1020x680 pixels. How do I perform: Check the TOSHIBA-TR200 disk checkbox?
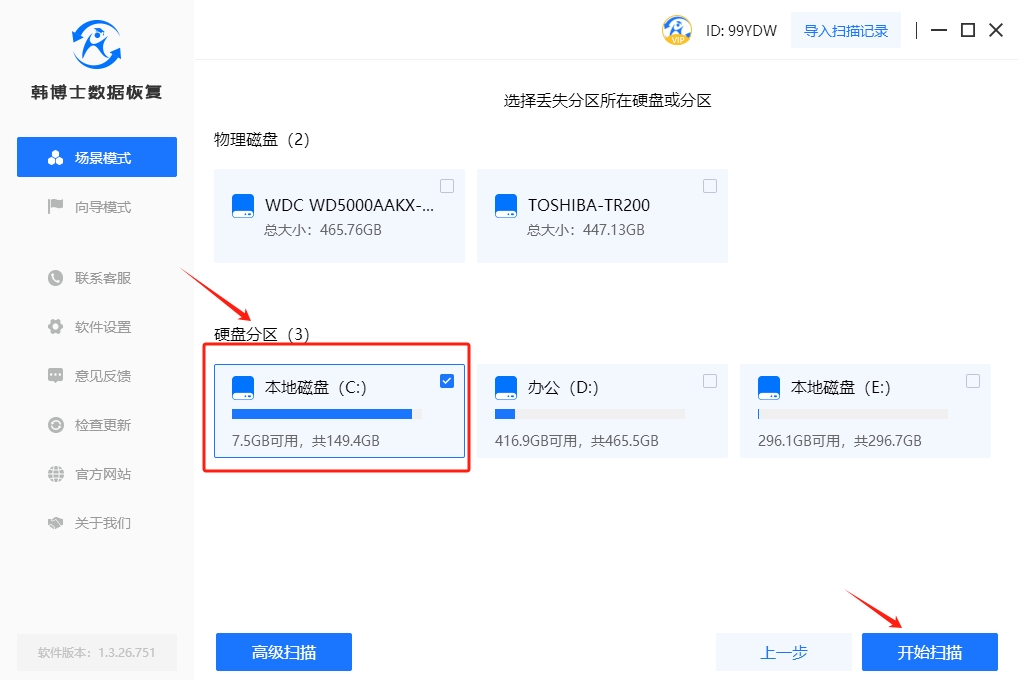710,186
